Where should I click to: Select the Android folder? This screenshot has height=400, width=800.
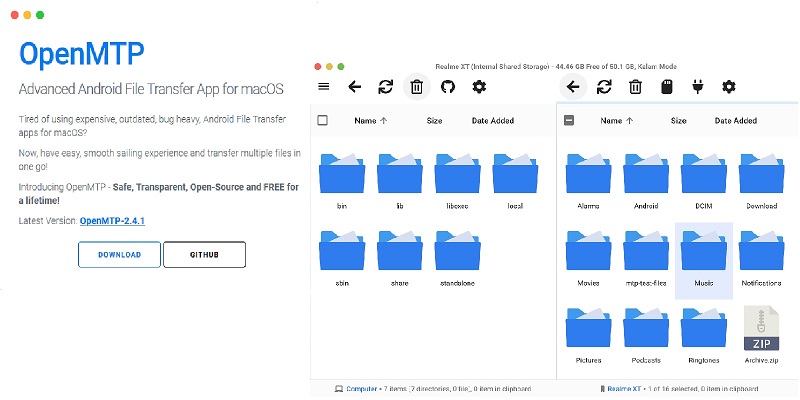pos(646,181)
